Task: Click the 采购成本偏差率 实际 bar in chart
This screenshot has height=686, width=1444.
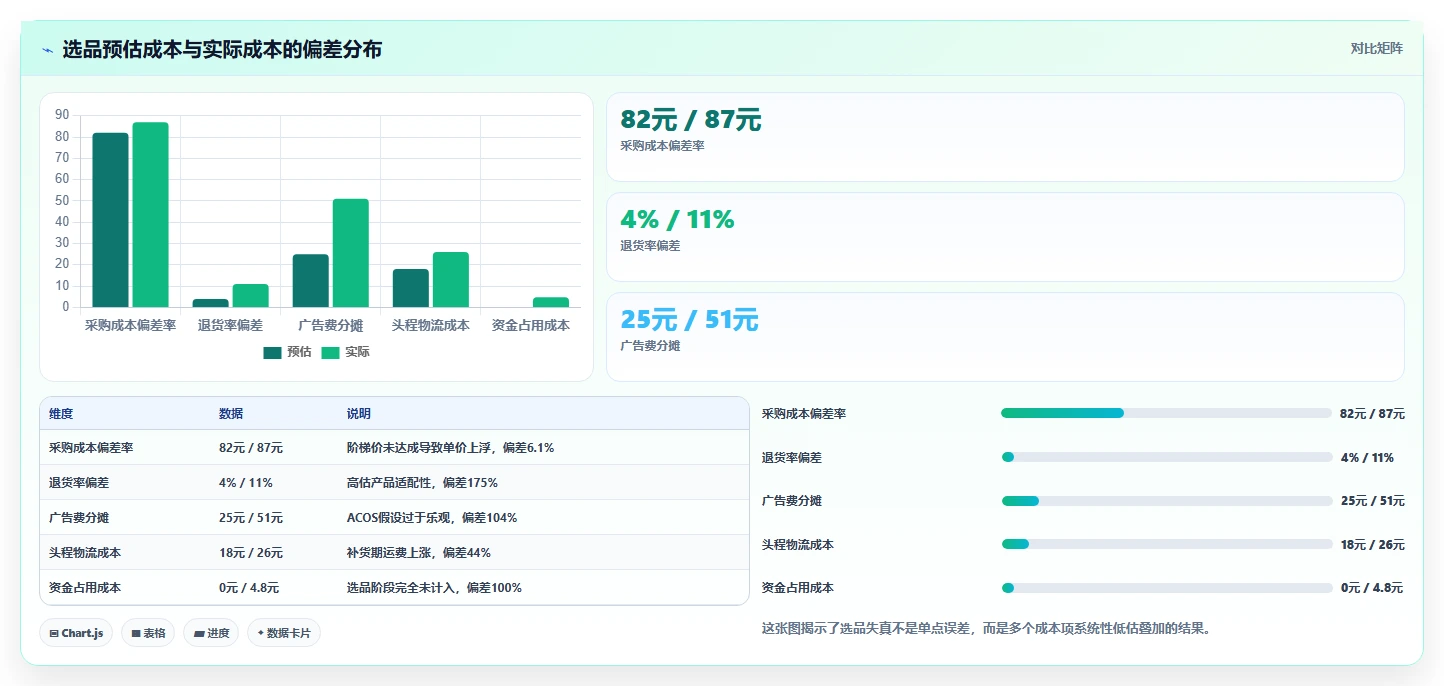Action: 151,214
